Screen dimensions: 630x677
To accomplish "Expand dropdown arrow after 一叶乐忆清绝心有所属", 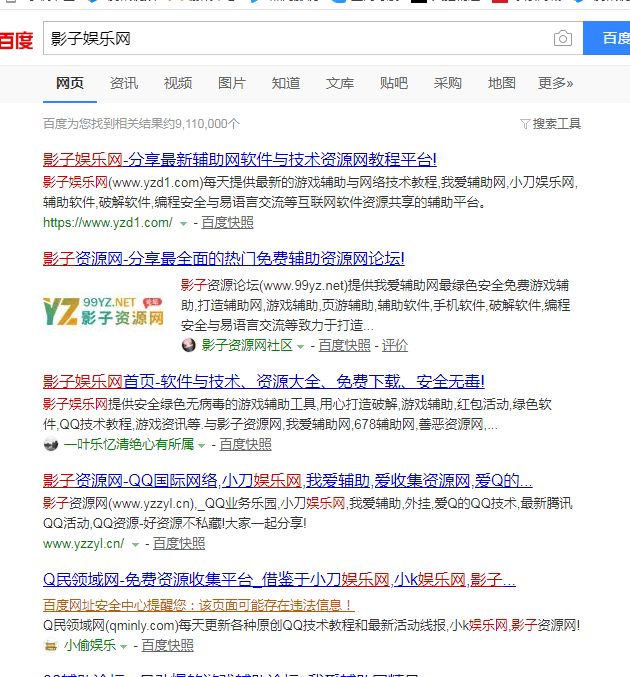I will click(201, 445).
